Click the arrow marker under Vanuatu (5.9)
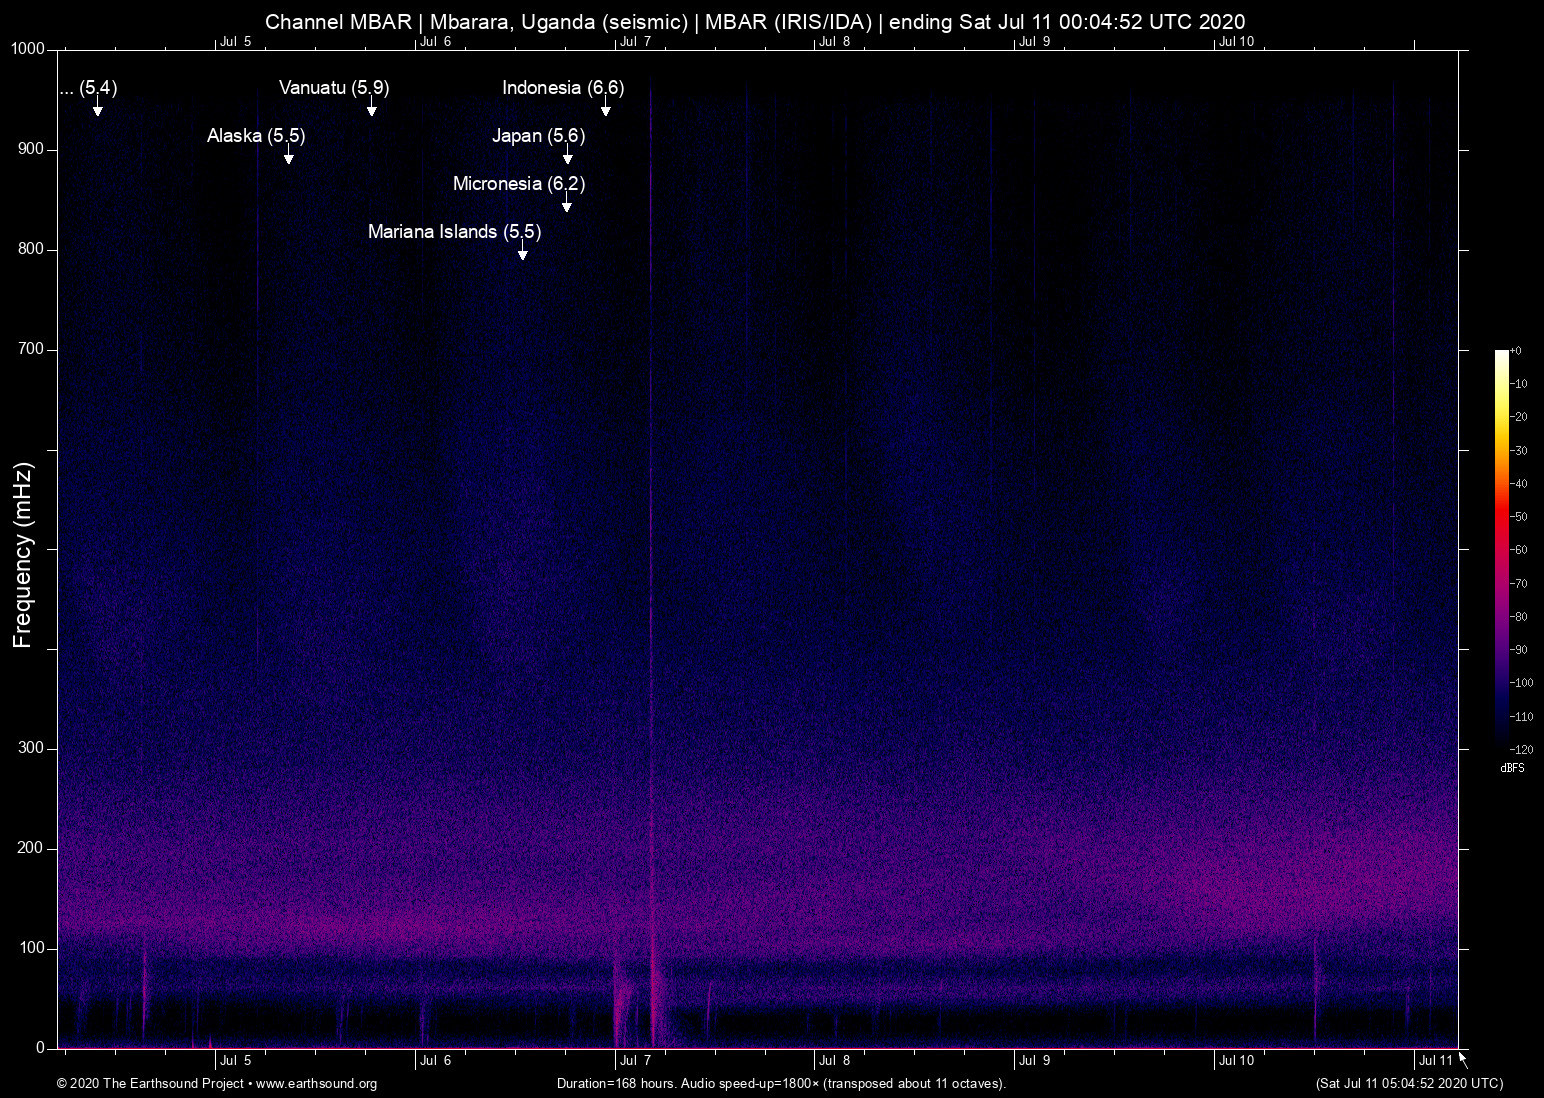Viewport: 1544px width, 1098px height. 371,108
